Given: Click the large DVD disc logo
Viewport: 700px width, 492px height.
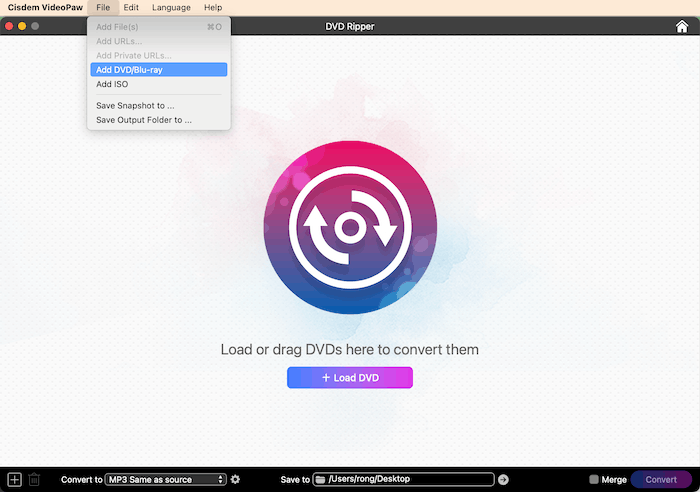Looking at the screenshot, I should click(350, 228).
